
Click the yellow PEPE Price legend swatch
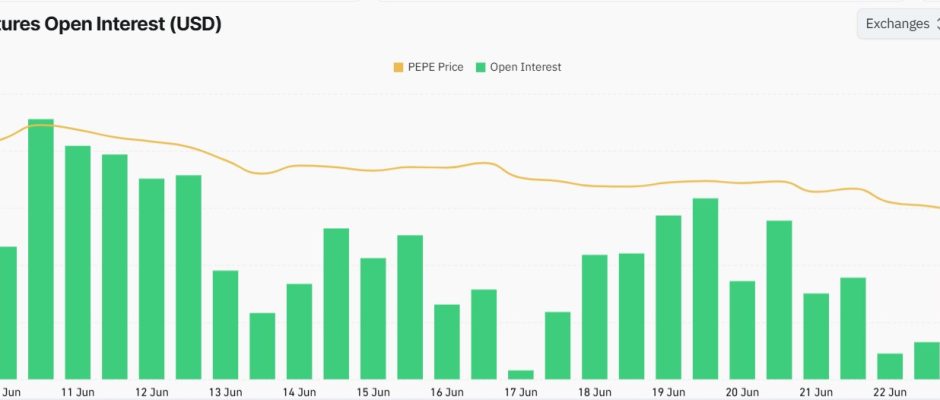398,67
